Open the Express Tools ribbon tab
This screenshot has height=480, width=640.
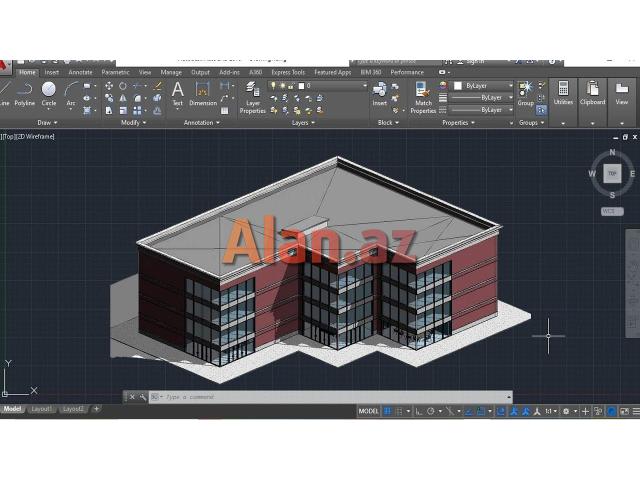[x=288, y=72]
